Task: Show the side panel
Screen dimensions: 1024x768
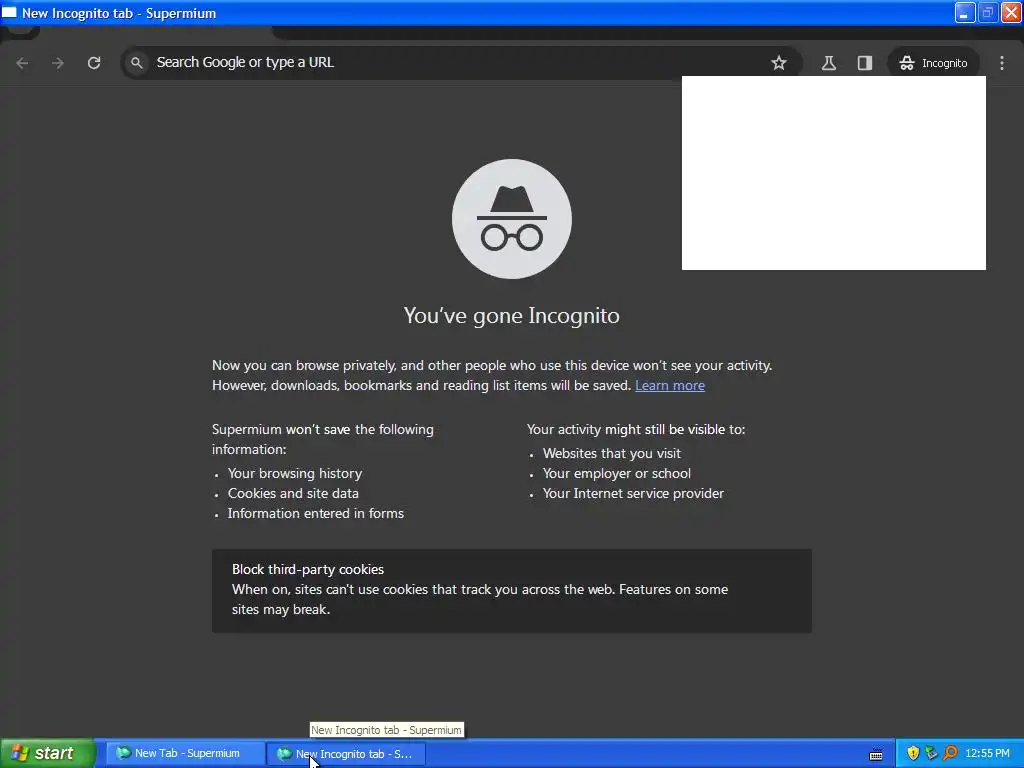Action: 865,63
